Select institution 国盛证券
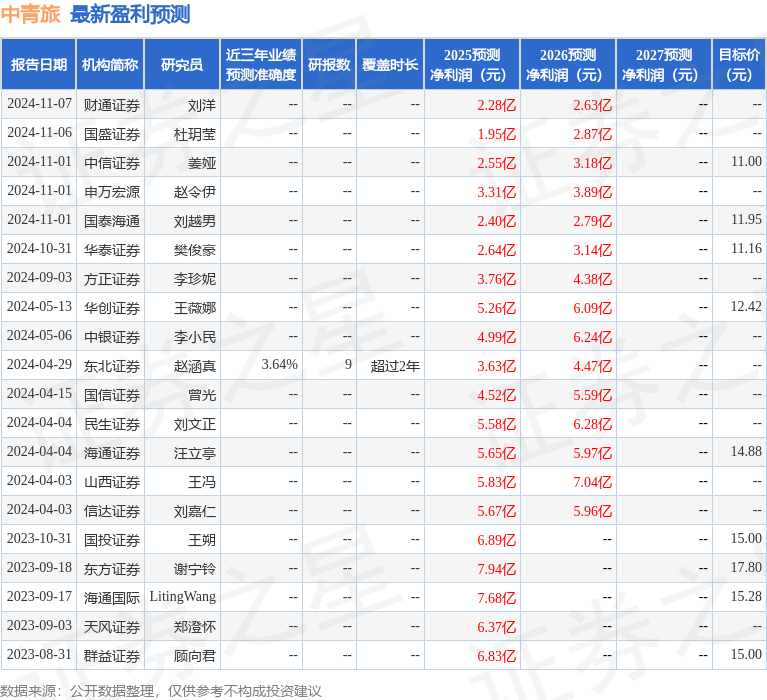This screenshot has width=767, height=700. [112, 134]
